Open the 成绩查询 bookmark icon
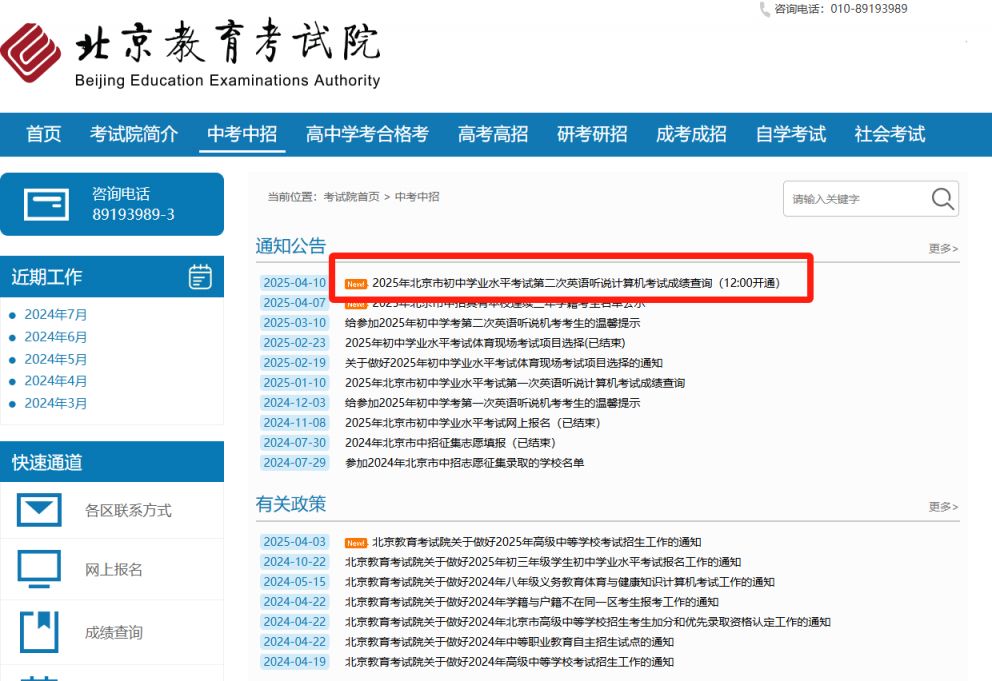The height and width of the screenshot is (681, 992). tap(39, 632)
